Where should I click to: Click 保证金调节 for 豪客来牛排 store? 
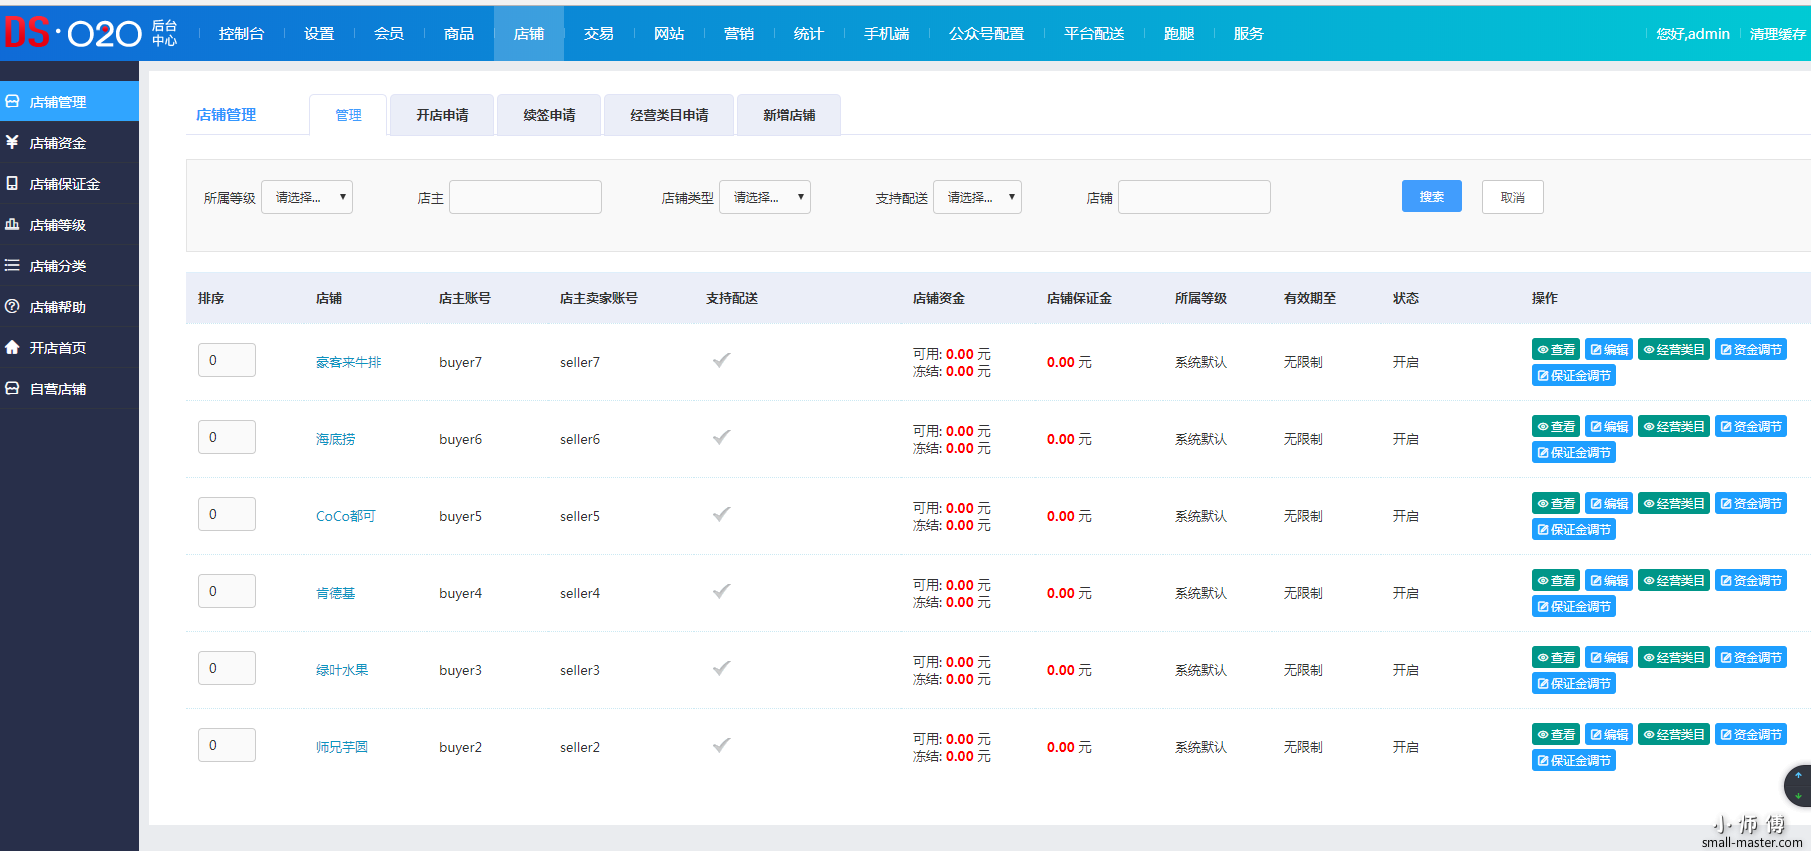pos(1574,376)
